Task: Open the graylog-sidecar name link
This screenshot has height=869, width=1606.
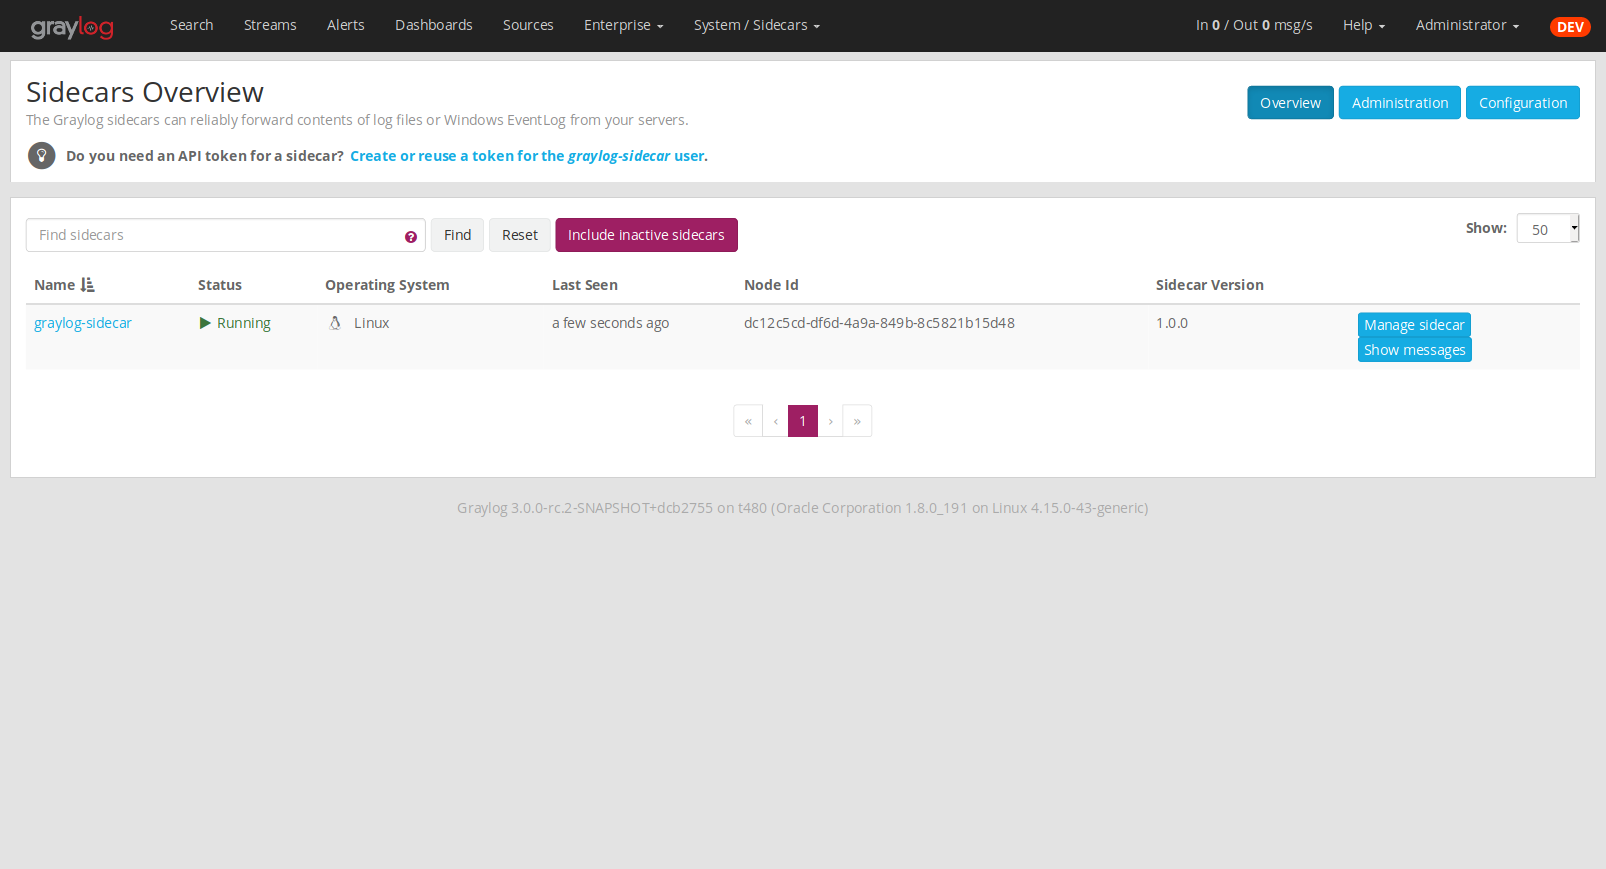Action: click(83, 323)
